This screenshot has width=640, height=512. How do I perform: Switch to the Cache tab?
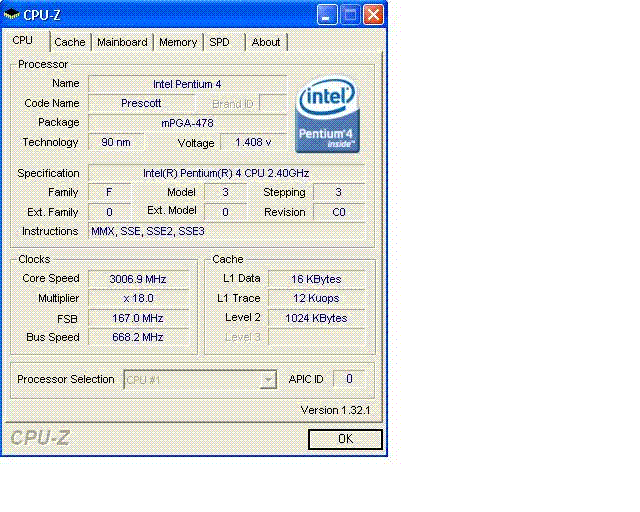pos(70,42)
